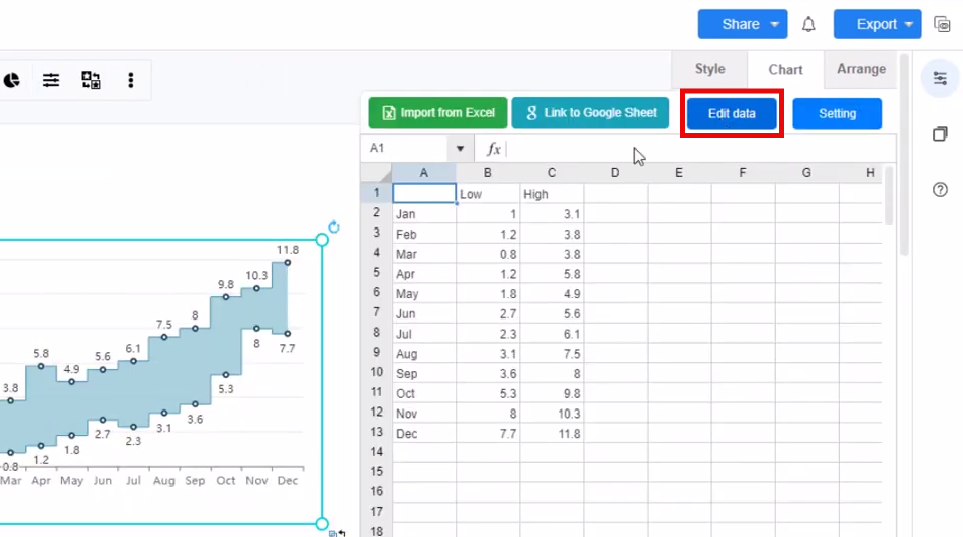The image size is (963, 537).
Task: Open the properties panel sidebar icon
Action: click(x=940, y=79)
